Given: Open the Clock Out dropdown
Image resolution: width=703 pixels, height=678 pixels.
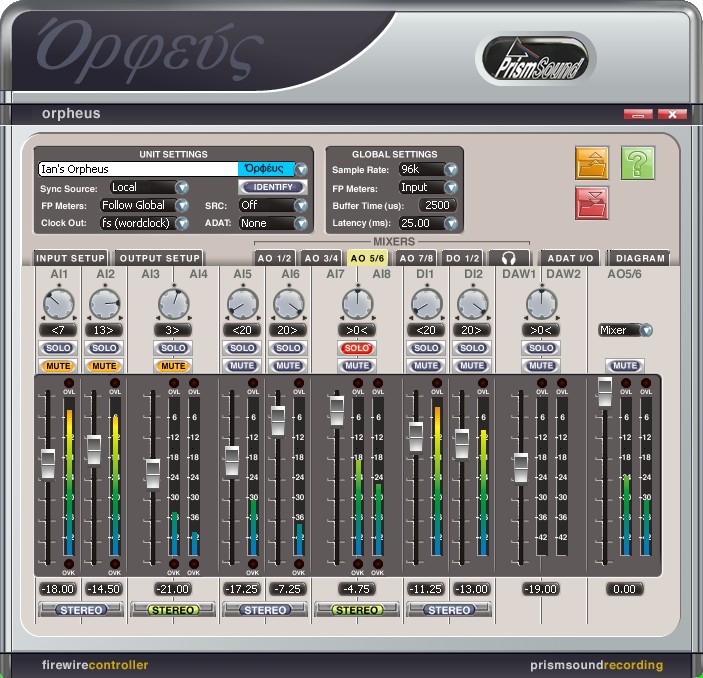Looking at the screenshot, I should (x=182, y=223).
